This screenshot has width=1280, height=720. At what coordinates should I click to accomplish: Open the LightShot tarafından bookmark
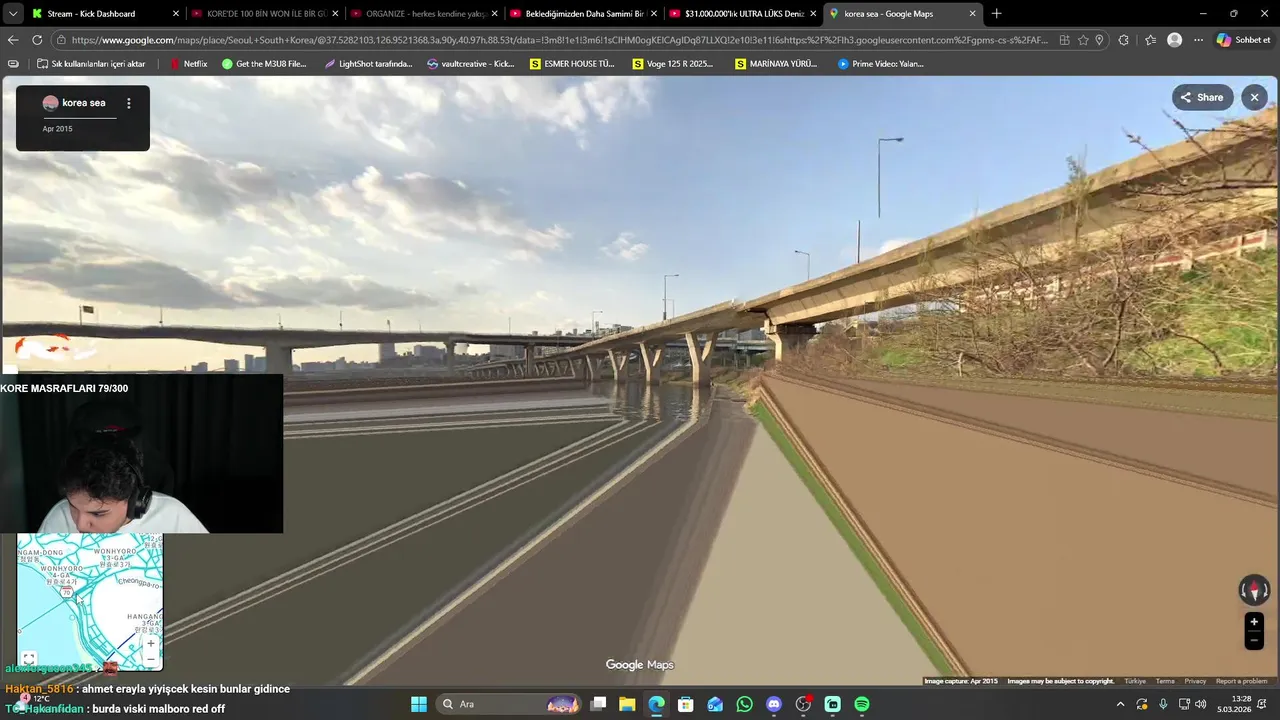click(x=368, y=63)
